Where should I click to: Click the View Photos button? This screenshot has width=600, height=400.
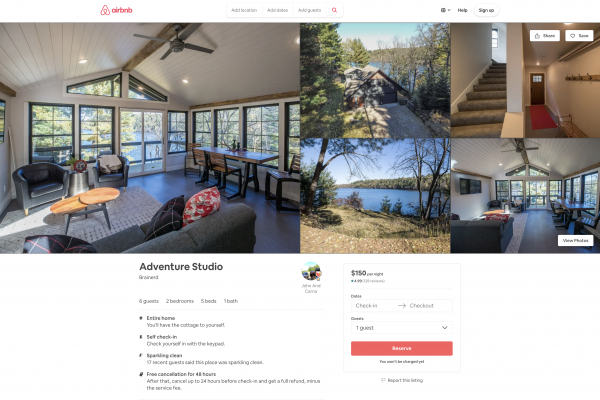[576, 240]
